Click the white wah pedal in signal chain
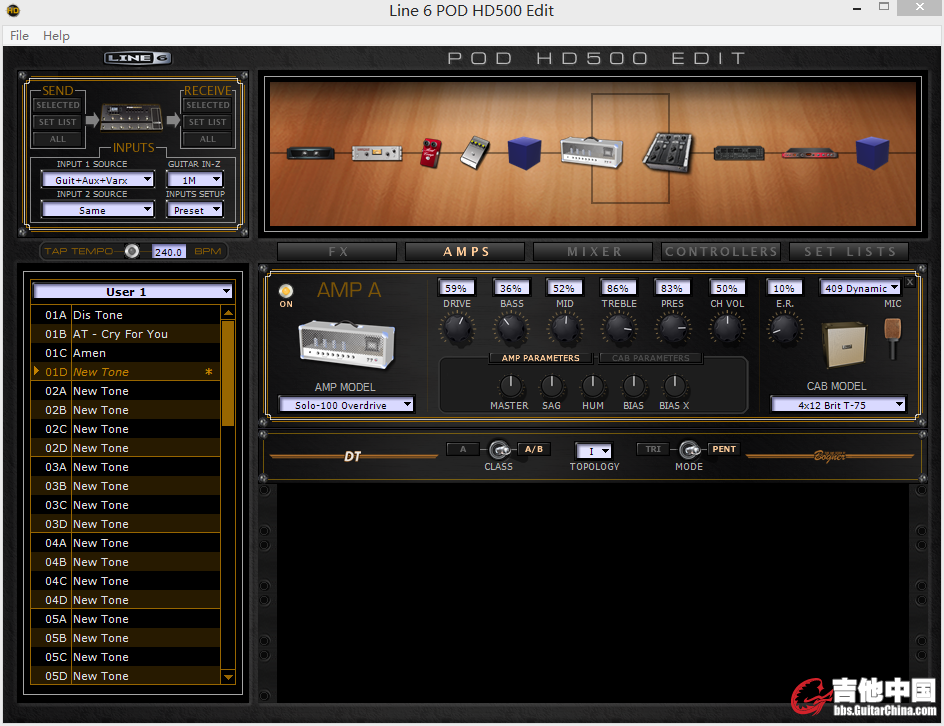Screen dimensions: 944x726 click(474, 152)
